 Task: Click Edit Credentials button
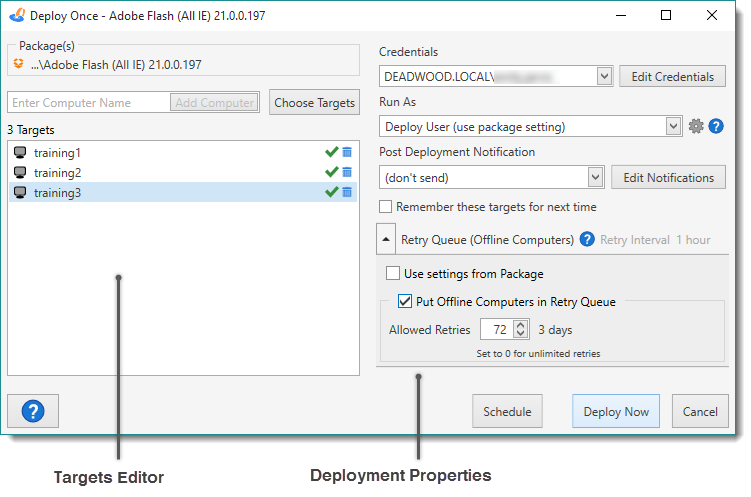(x=672, y=77)
